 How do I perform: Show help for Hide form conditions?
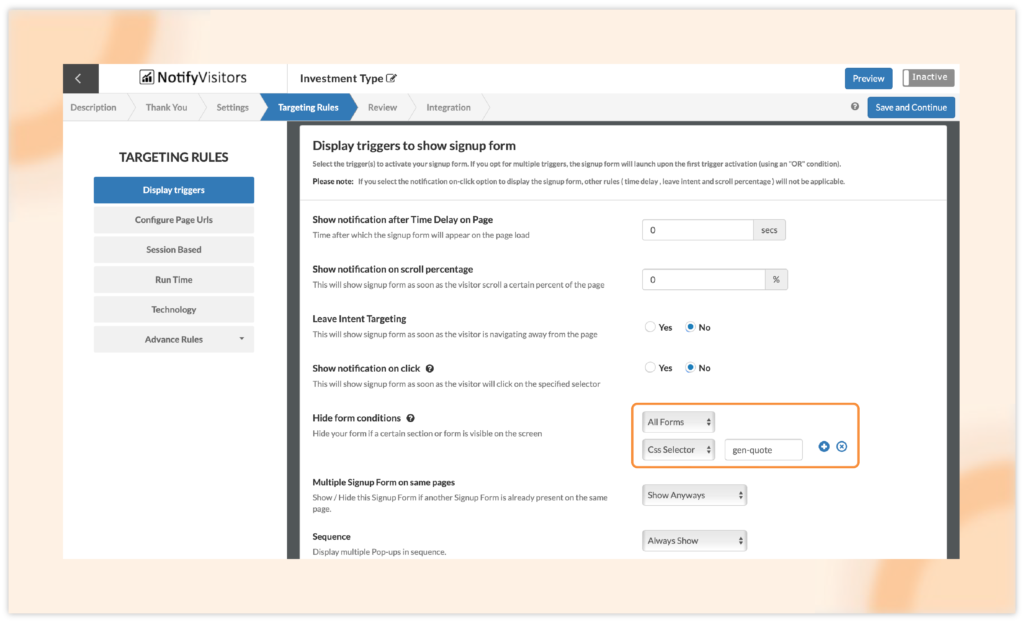click(411, 418)
